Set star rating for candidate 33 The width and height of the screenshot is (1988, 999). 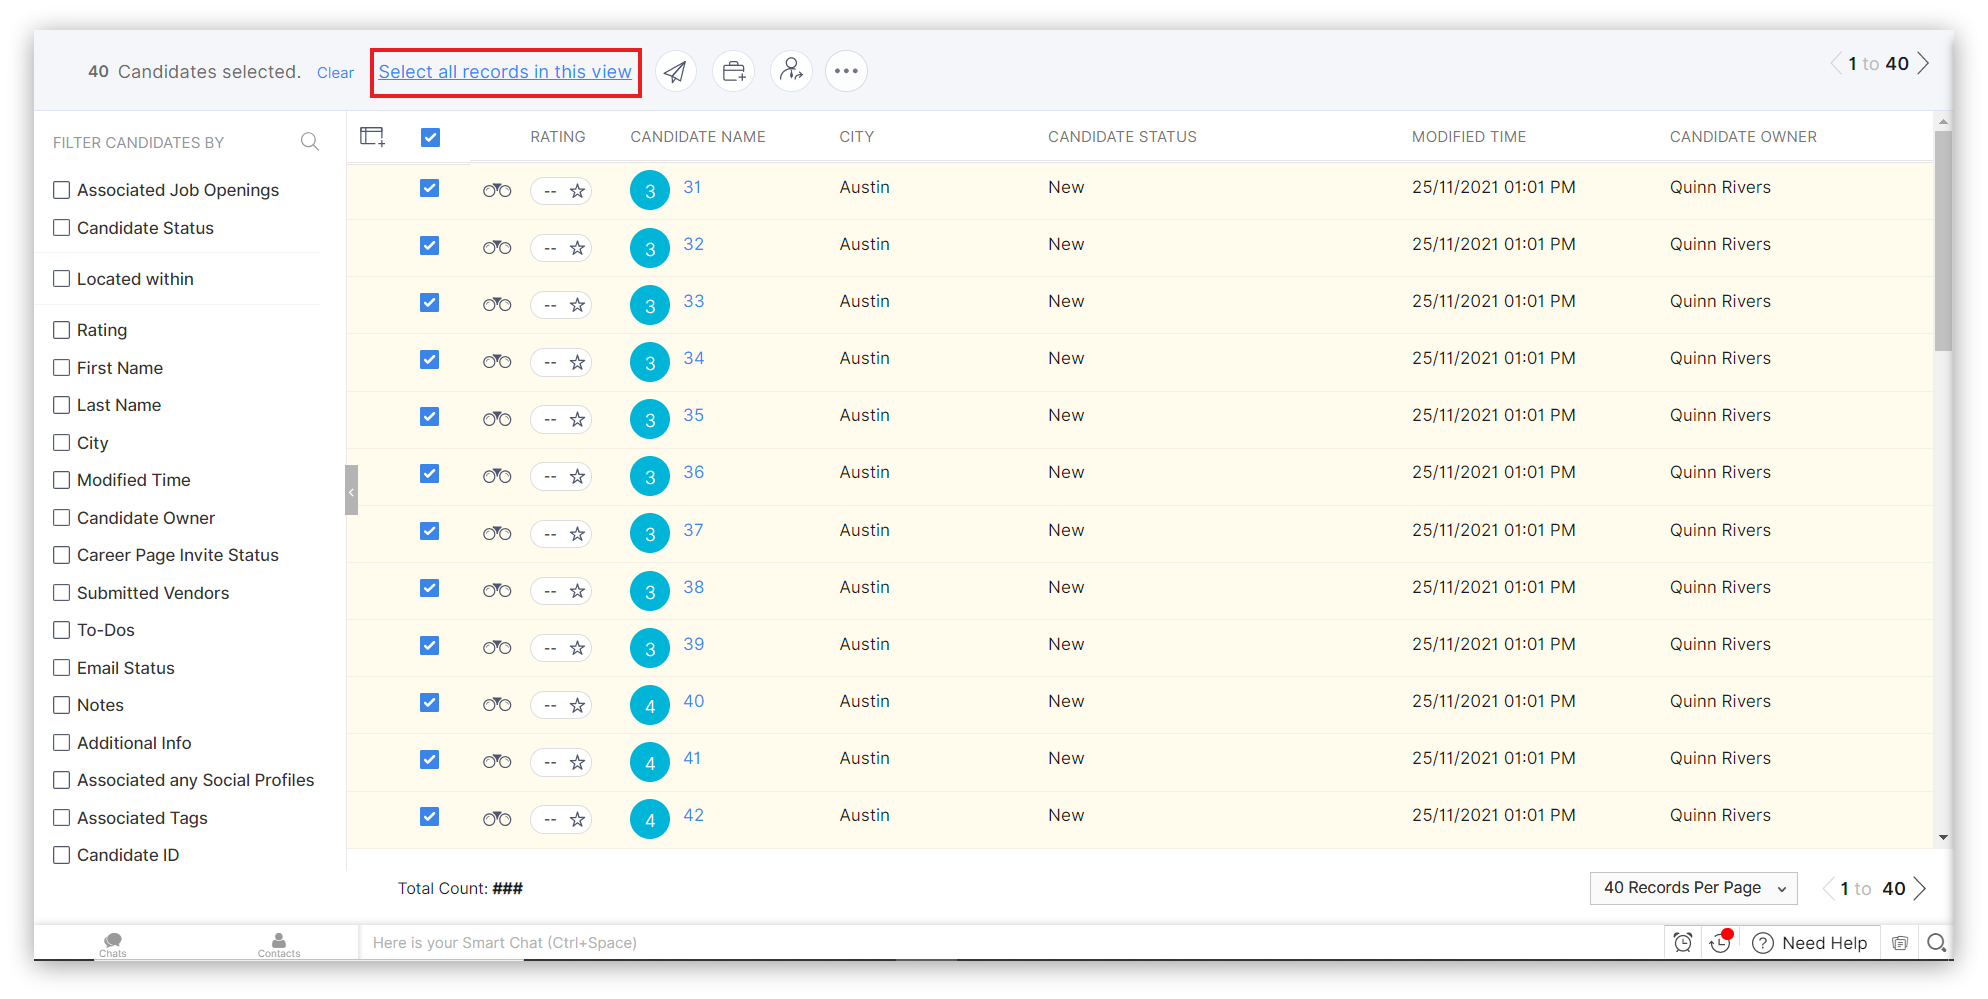tap(577, 305)
